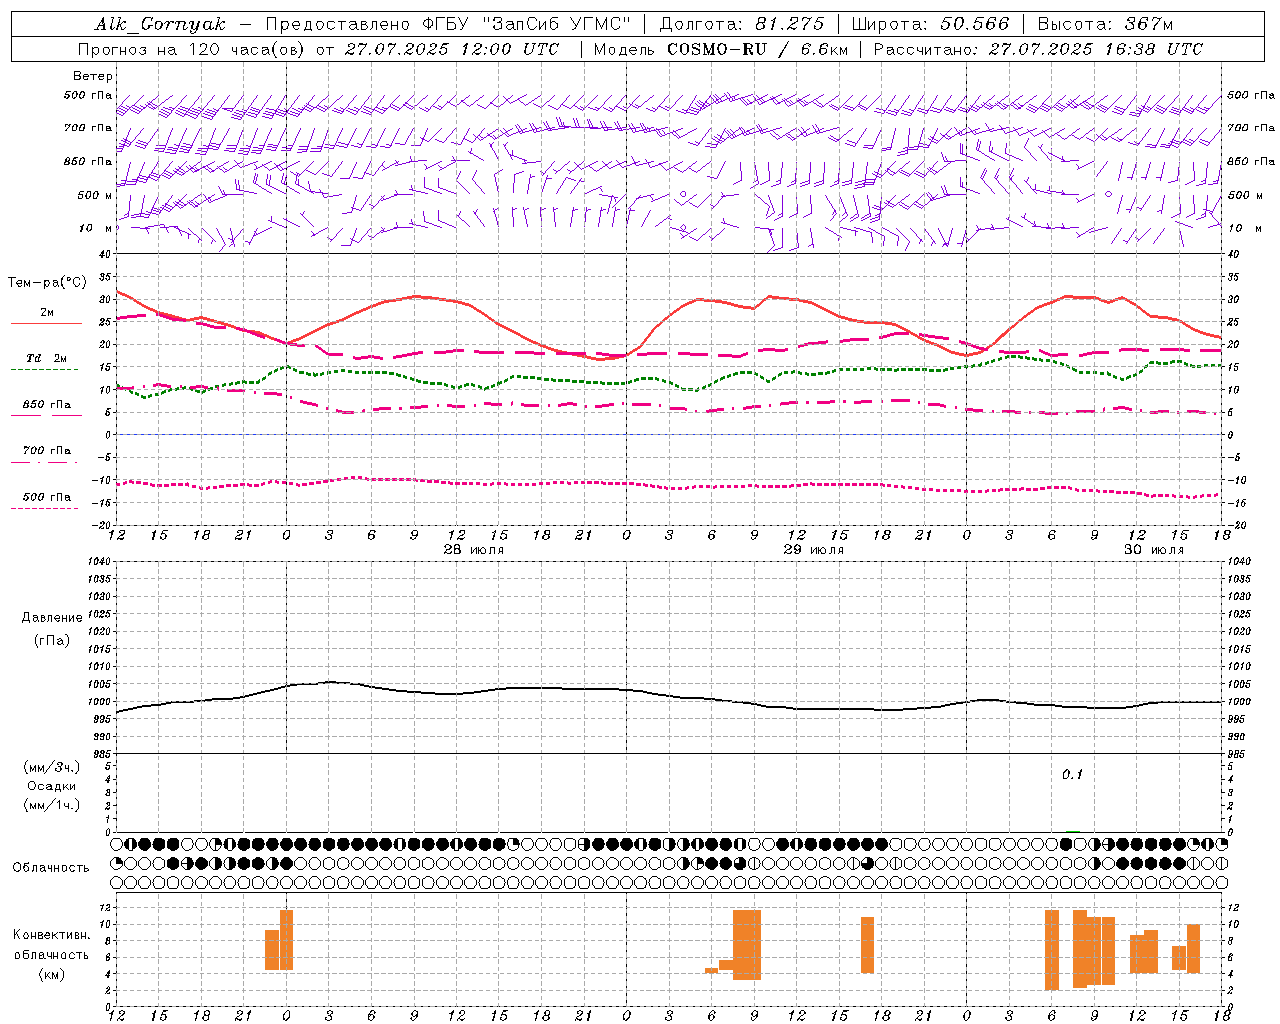This screenshot has width=1280, height=1024.
Task: Click the 'Облачность' cloud cover label
Action: pyautogui.click(x=51, y=868)
